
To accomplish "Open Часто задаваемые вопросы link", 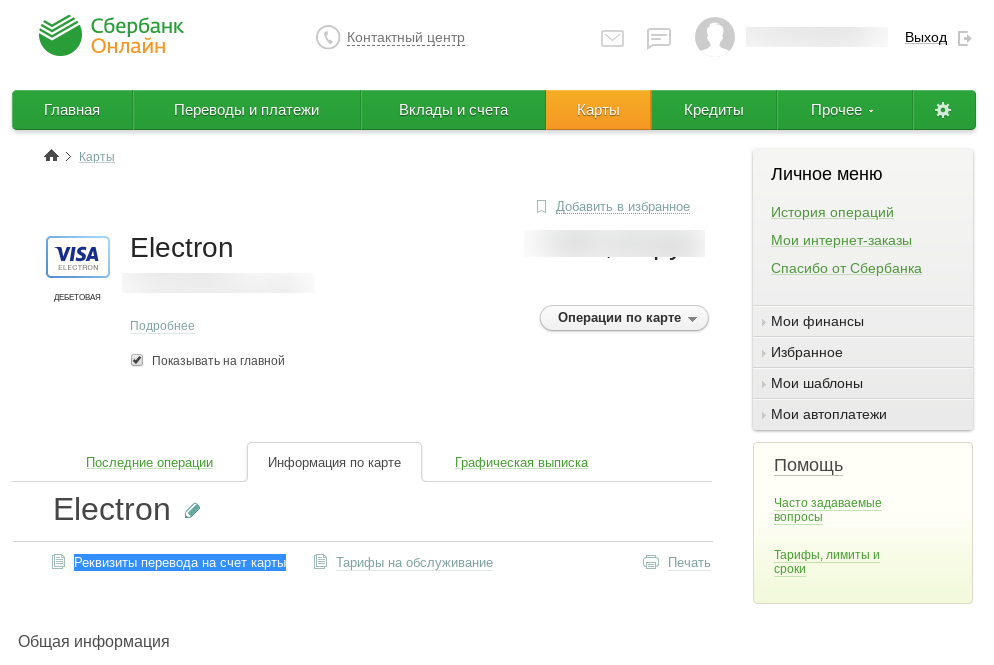I will click(x=828, y=510).
